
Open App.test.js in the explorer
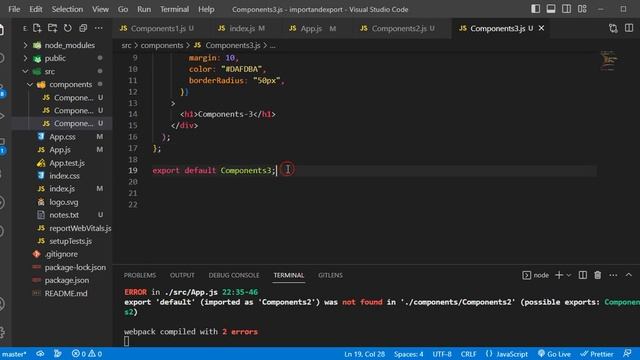tap(61, 163)
